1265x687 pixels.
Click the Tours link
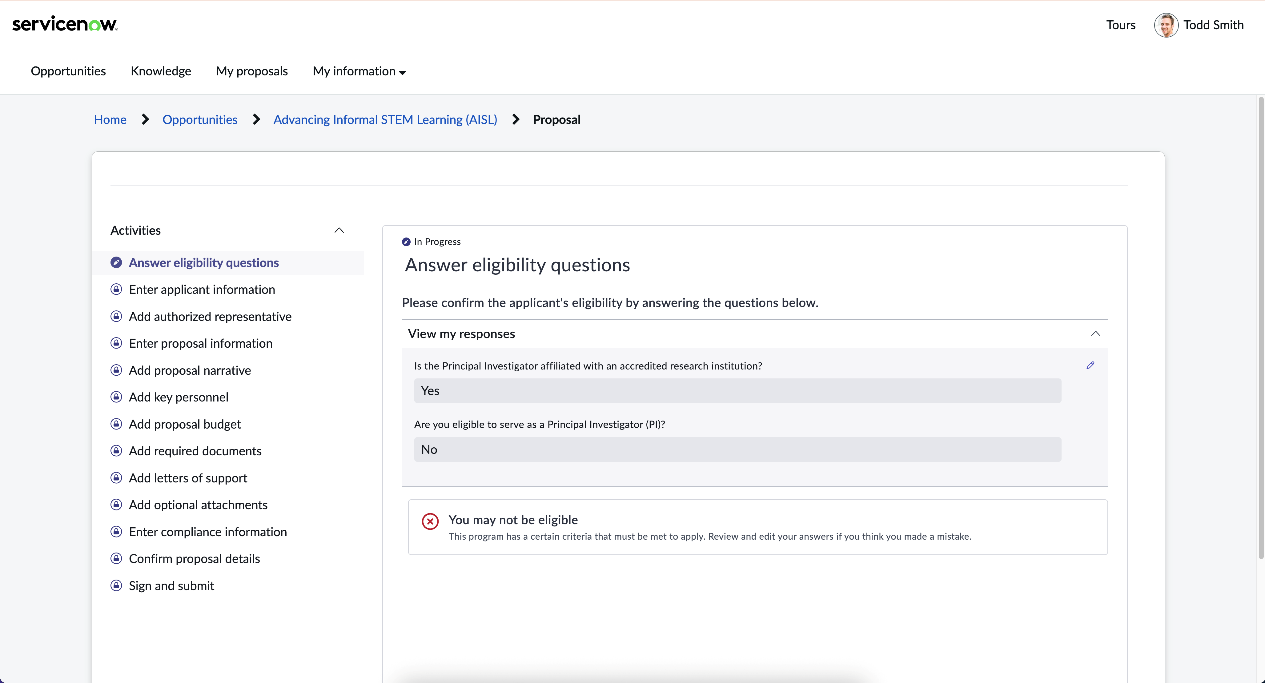1121,25
